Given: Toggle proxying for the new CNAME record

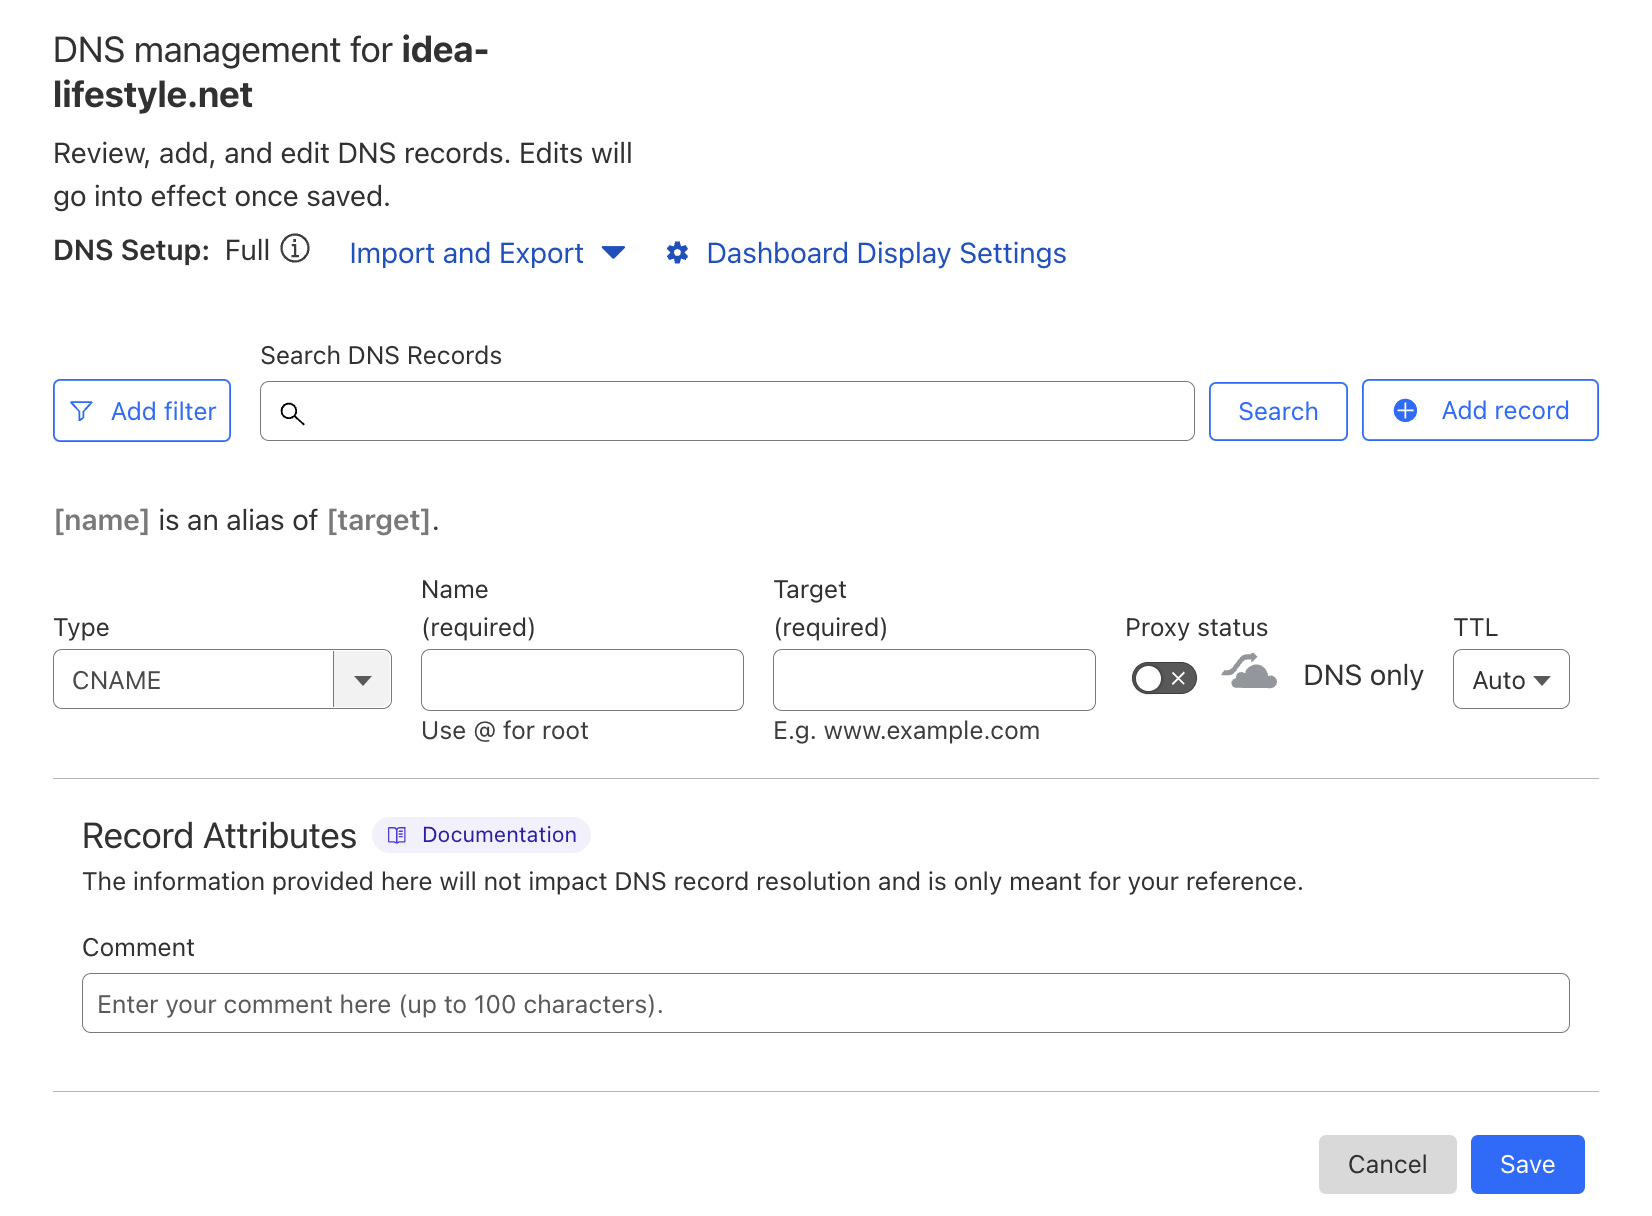Looking at the screenshot, I should pos(1163,678).
